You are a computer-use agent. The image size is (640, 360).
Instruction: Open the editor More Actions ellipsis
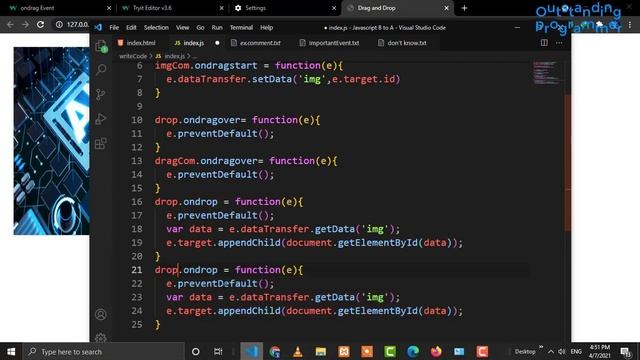(559, 42)
